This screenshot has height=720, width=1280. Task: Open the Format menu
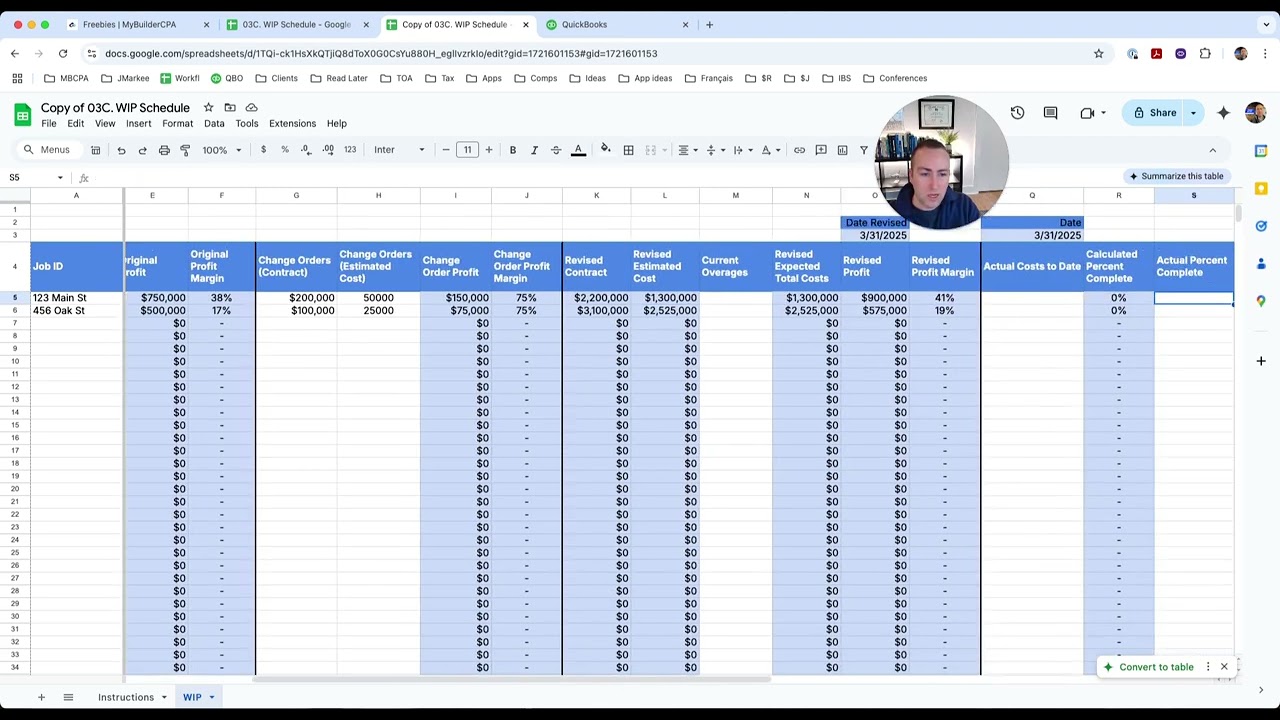point(177,124)
